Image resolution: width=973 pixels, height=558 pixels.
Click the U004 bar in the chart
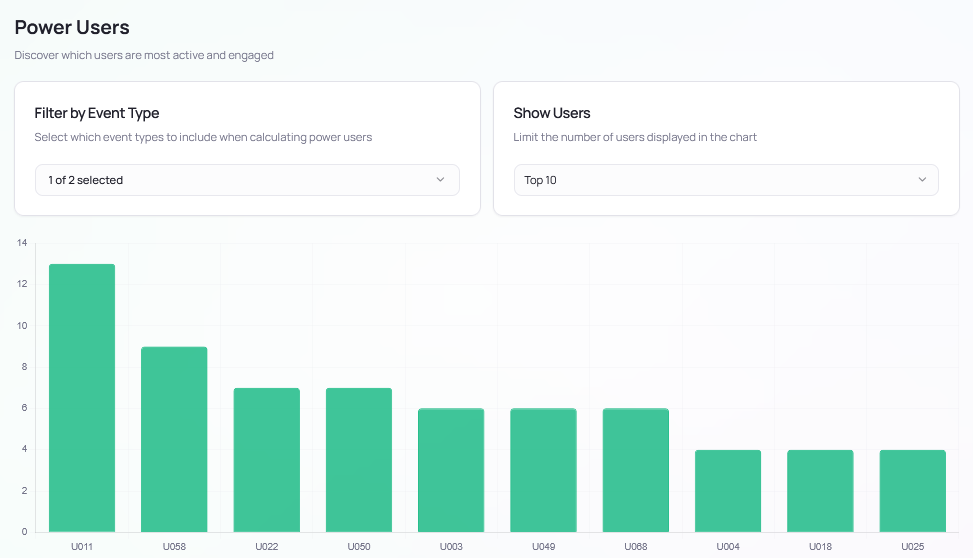click(728, 491)
